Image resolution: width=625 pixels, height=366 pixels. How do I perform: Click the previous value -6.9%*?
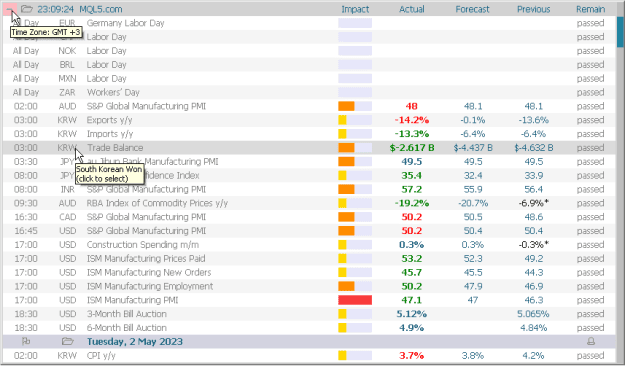pyautogui.click(x=533, y=203)
